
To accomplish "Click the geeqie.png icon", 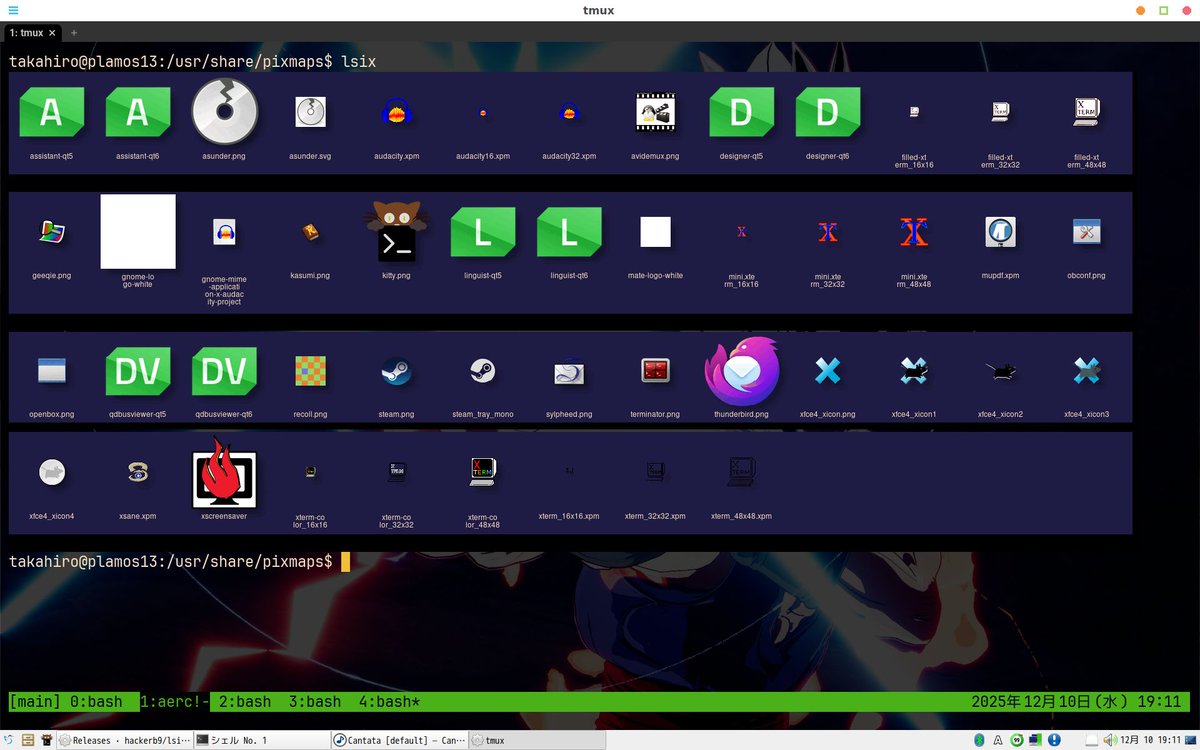I will [51, 232].
